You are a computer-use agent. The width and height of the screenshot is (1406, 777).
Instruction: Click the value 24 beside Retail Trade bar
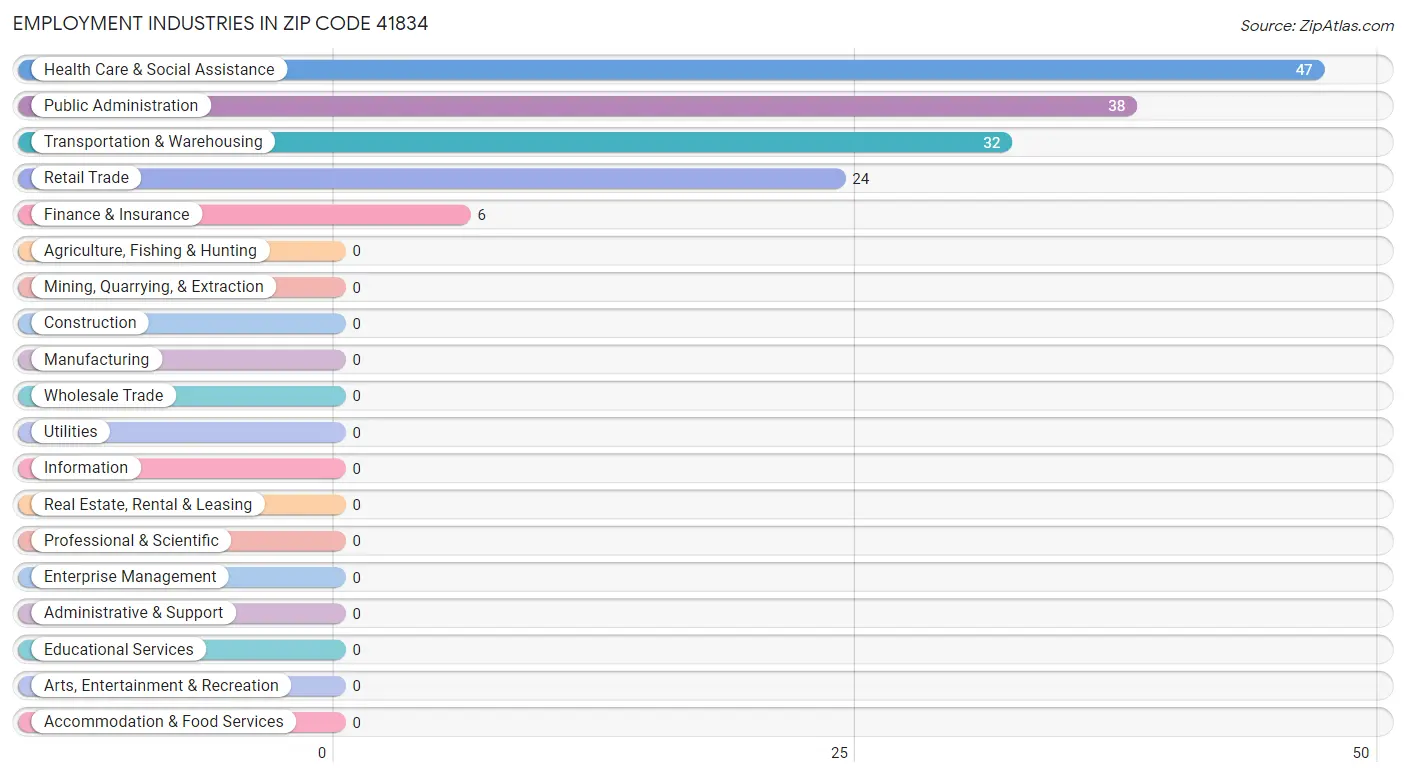pos(861,179)
